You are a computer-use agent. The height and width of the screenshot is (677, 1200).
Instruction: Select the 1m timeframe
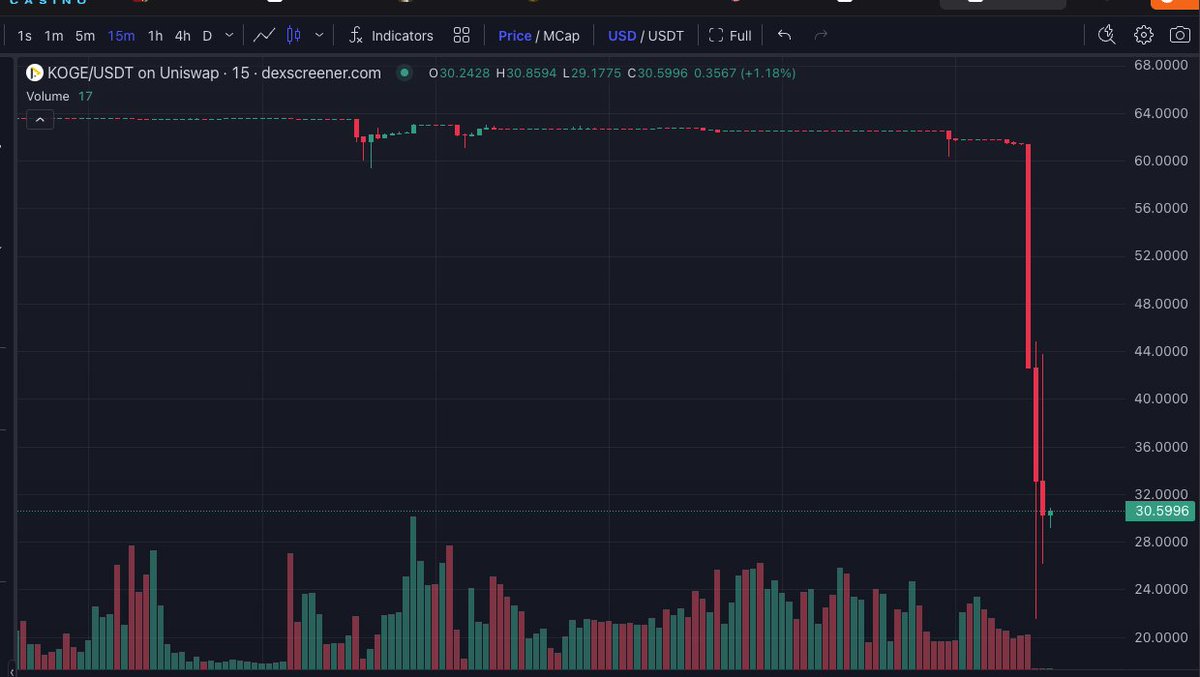[53, 35]
